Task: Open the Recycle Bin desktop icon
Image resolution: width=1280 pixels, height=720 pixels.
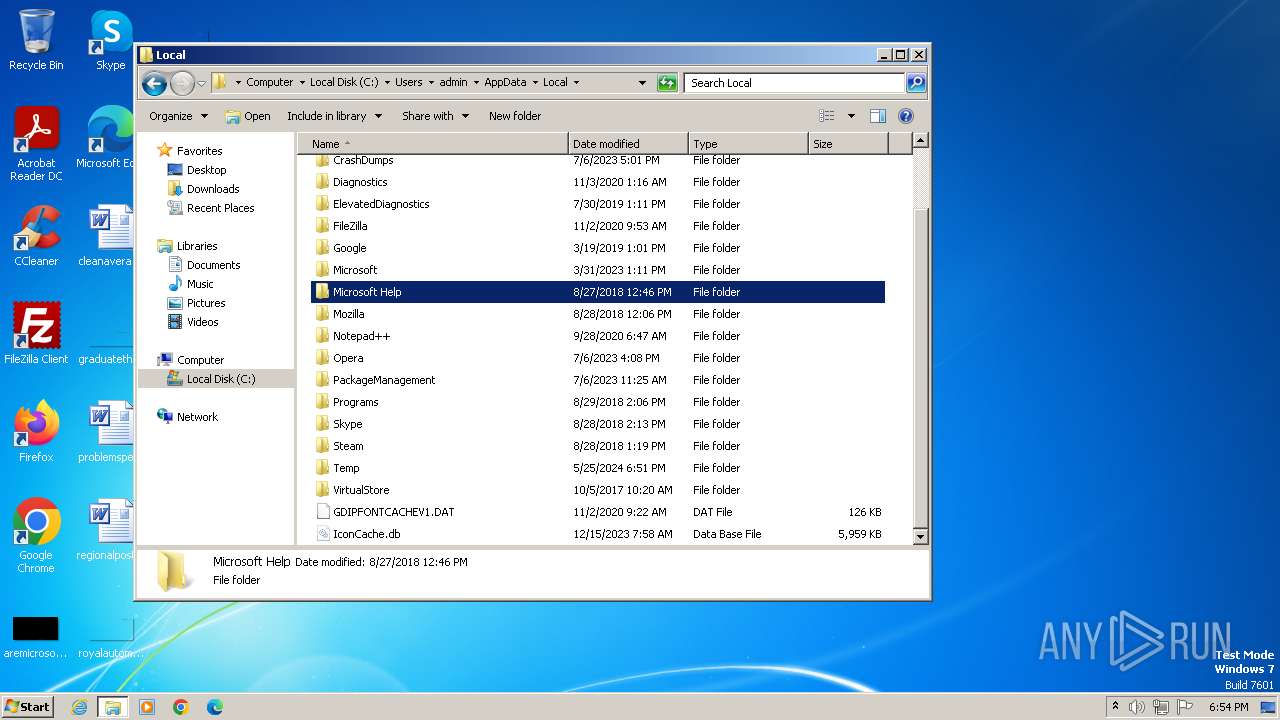Action: pos(36,40)
